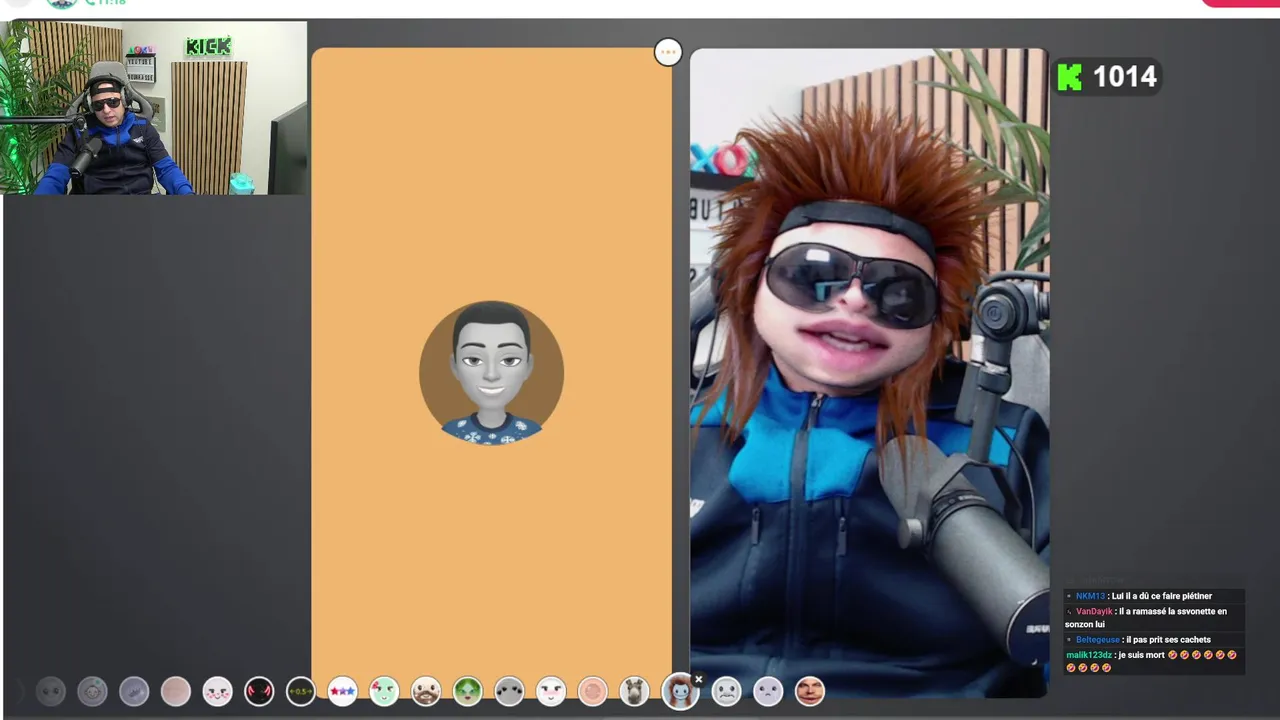Choose the gray face with dark eyes filter
This screenshot has width=1280, height=720.
[x=509, y=691]
